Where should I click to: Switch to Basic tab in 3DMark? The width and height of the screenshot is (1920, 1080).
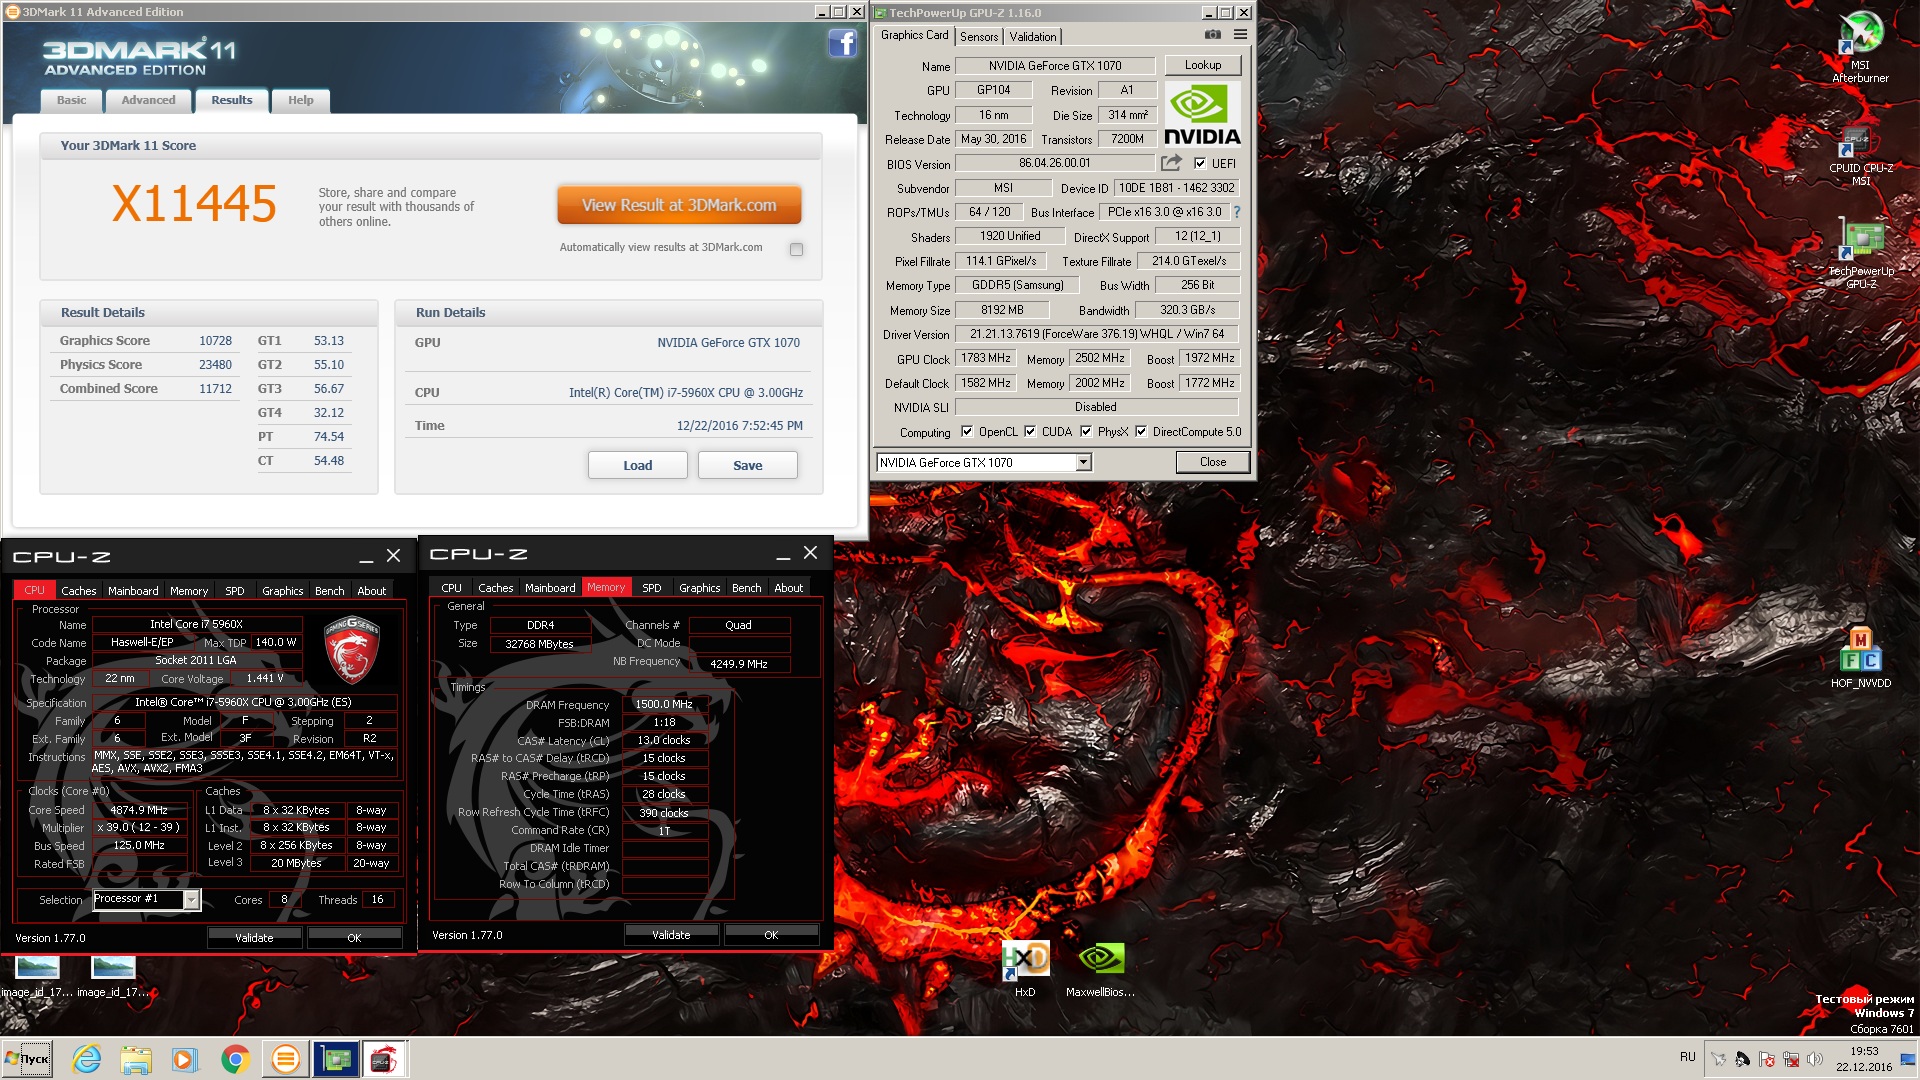71,100
